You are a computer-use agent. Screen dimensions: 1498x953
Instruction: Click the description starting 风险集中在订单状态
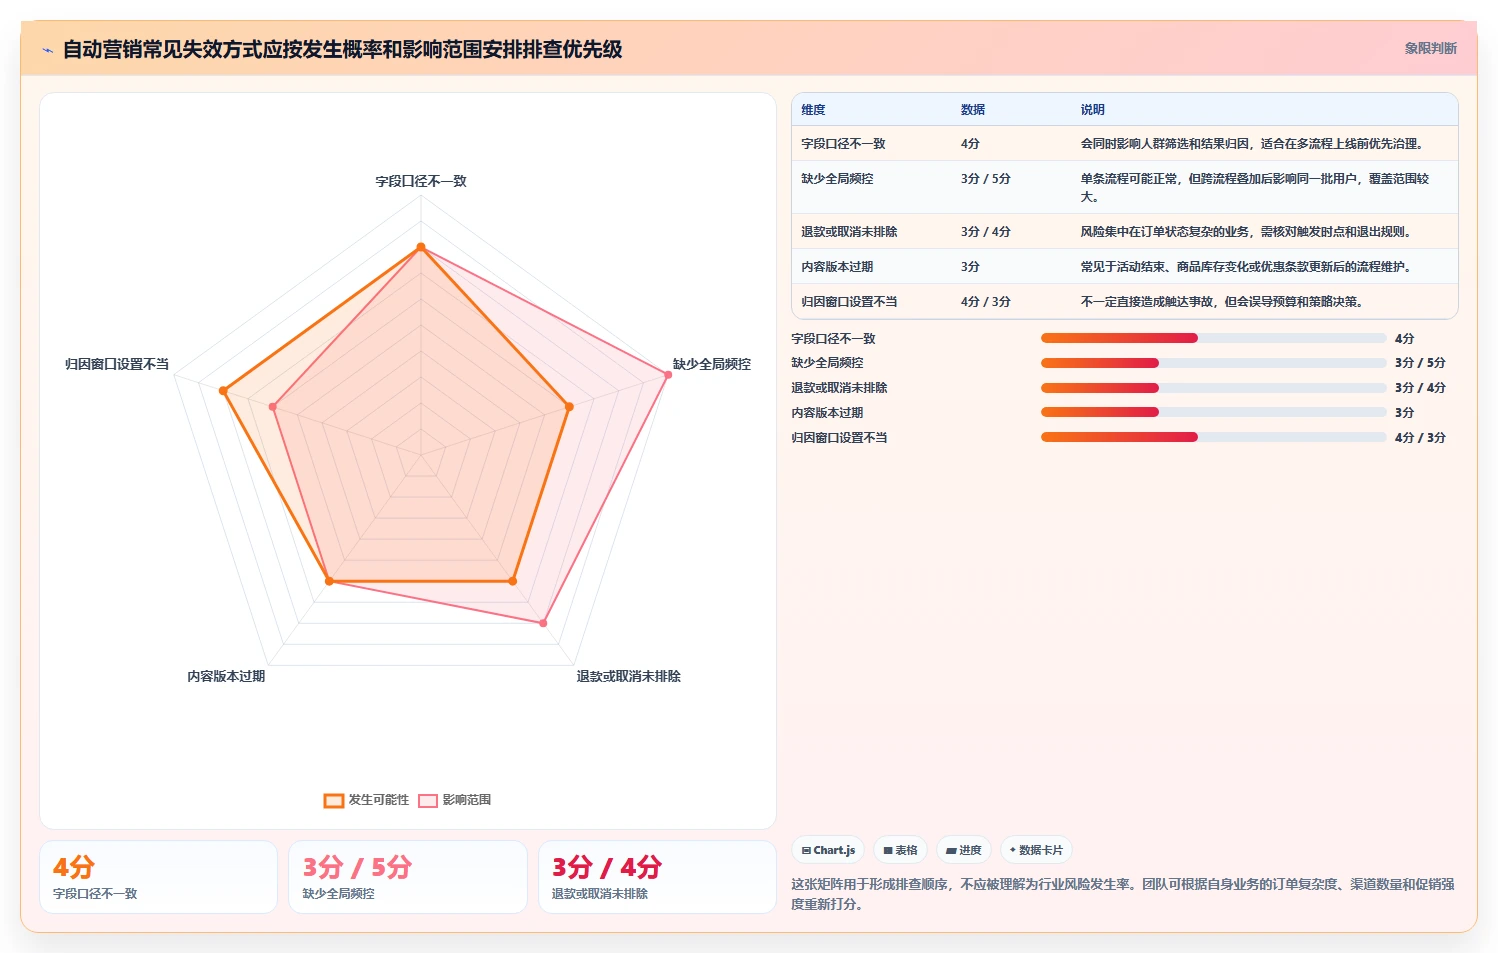[1245, 232]
